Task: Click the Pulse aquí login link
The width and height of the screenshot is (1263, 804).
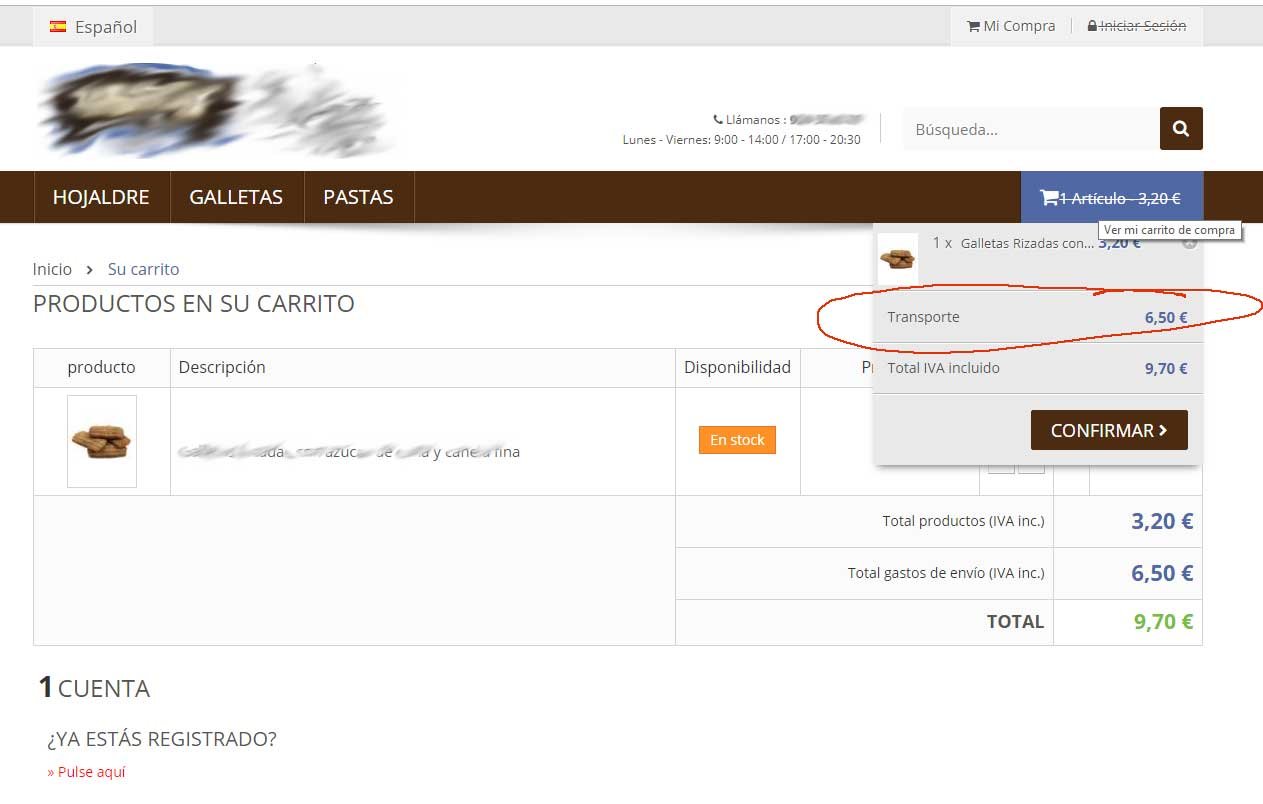Action: 86,772
